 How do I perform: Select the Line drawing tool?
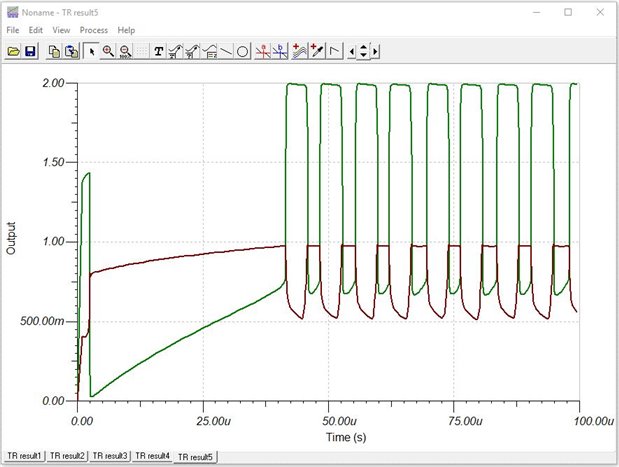tap(226, 51)
